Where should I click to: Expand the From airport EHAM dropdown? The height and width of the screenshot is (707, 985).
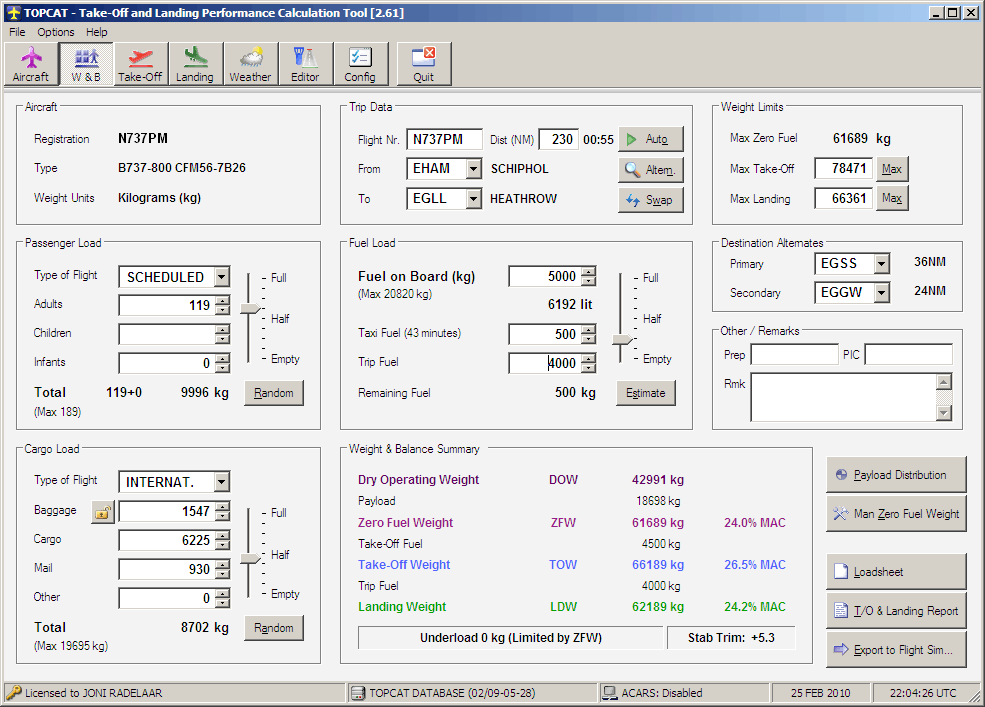473,169
